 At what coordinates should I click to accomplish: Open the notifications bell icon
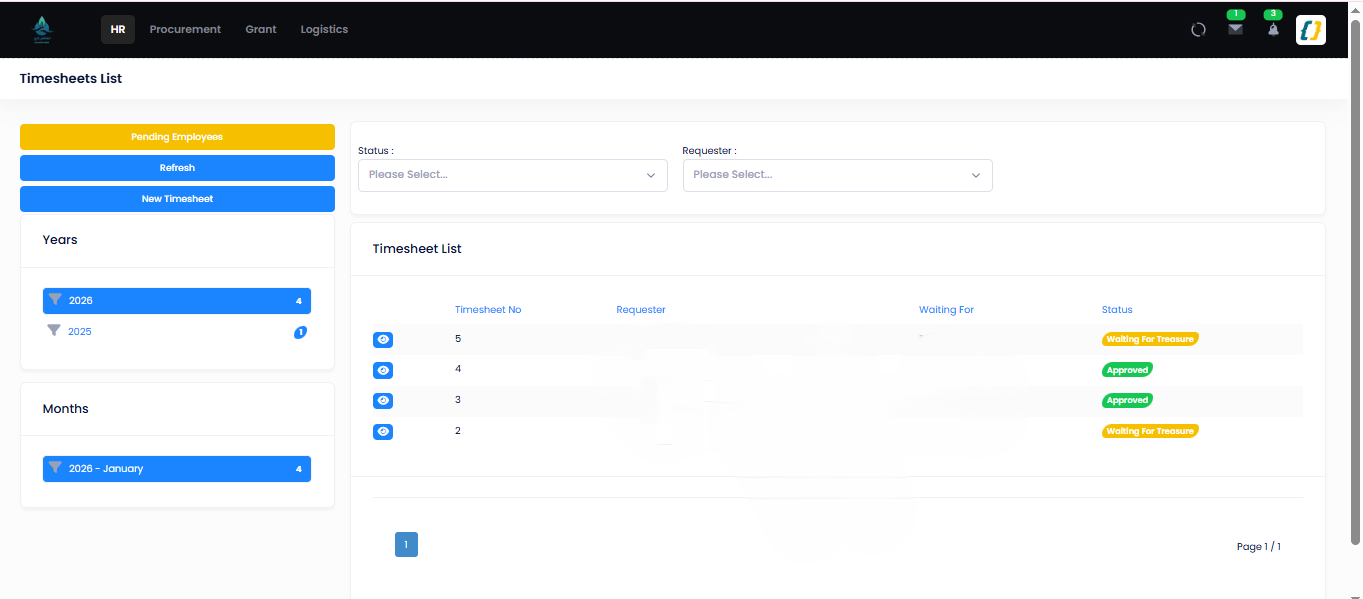1273,29
